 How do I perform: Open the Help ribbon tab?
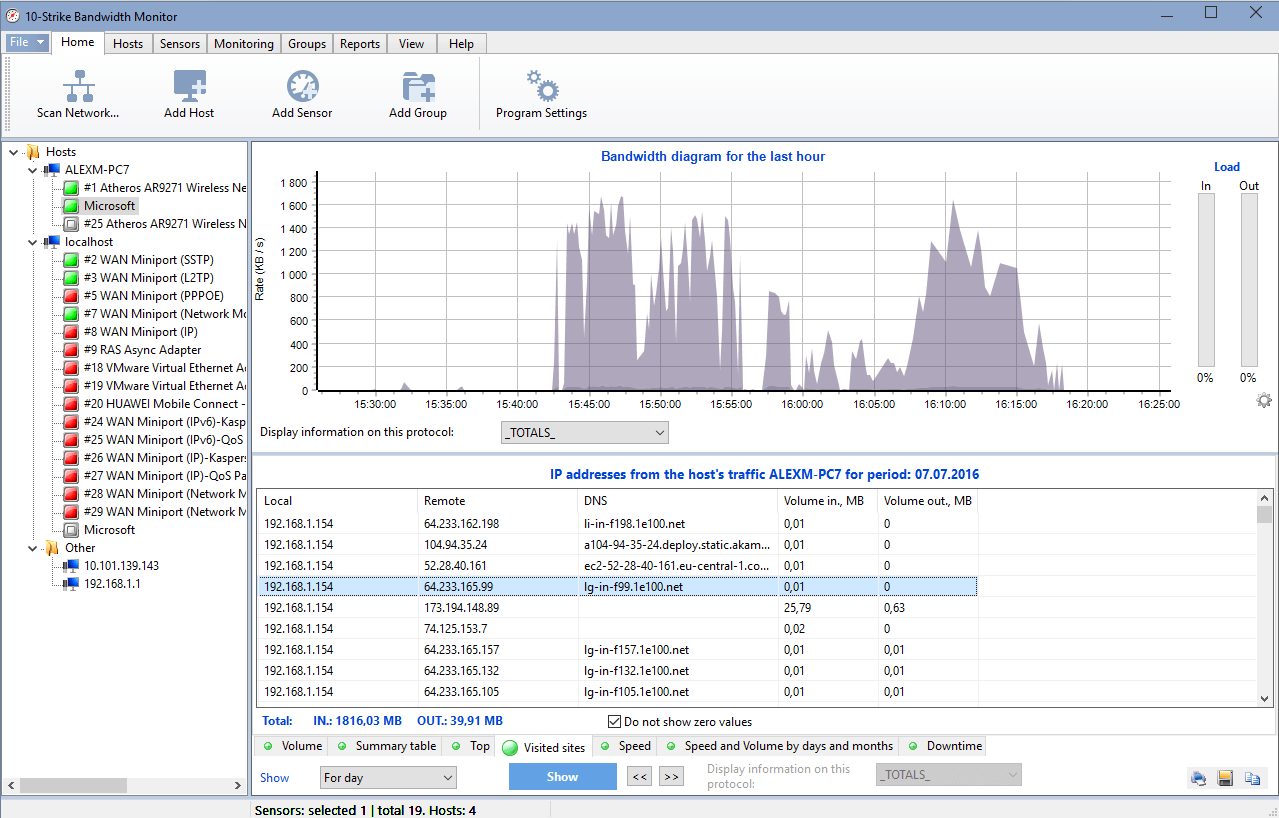(x=462, y=44)
